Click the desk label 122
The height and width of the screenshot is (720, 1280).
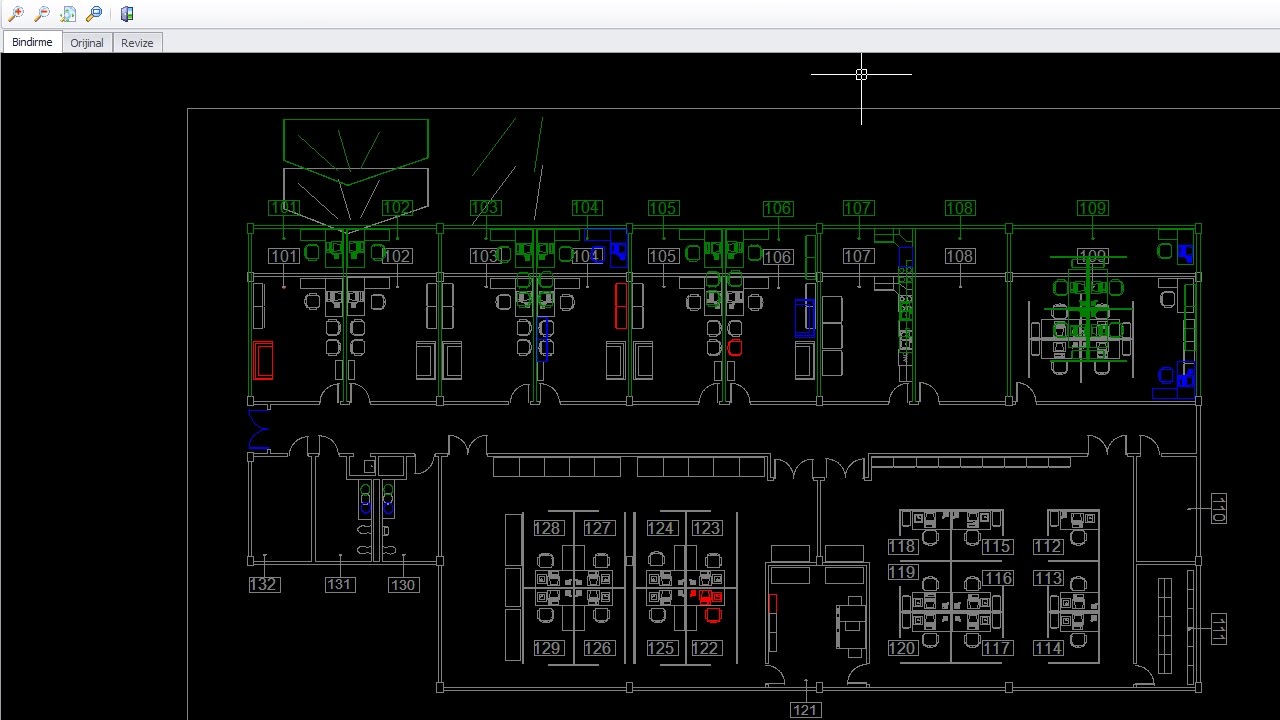pyautogui.click(x=705, y=648)
